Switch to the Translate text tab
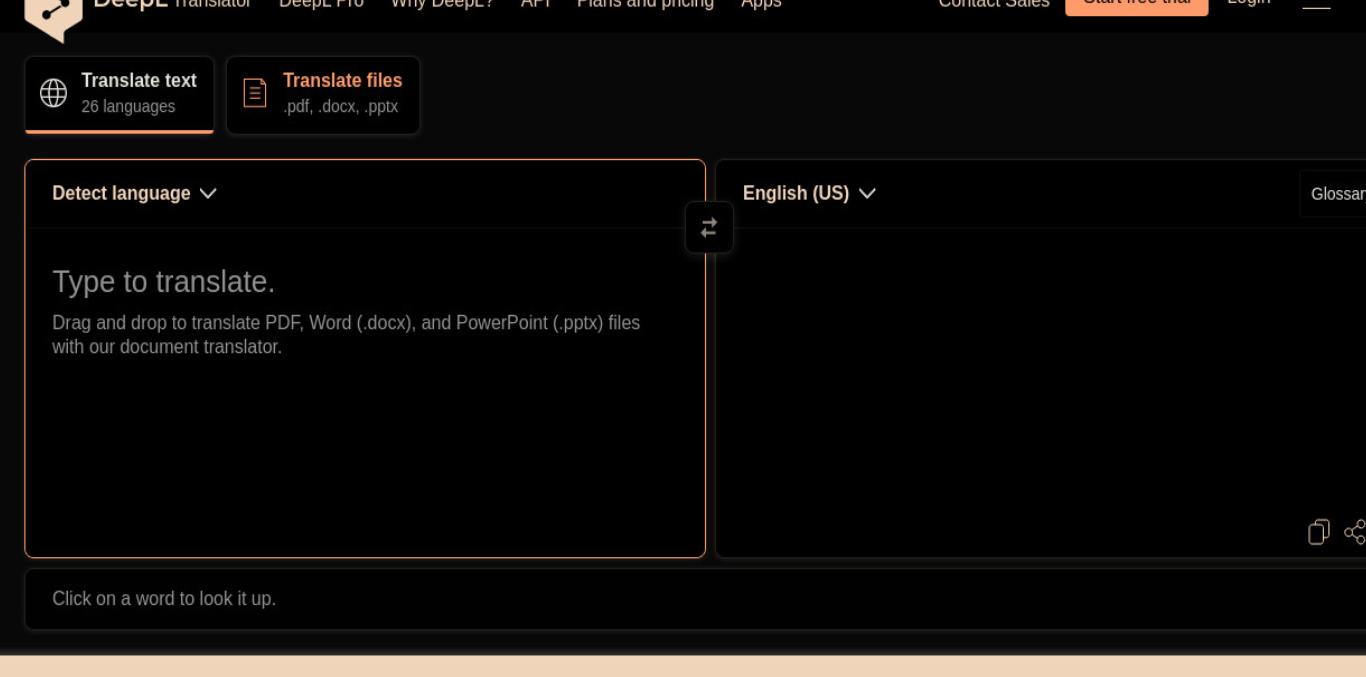Screen dimensions: 1366x677 [119, 94]
